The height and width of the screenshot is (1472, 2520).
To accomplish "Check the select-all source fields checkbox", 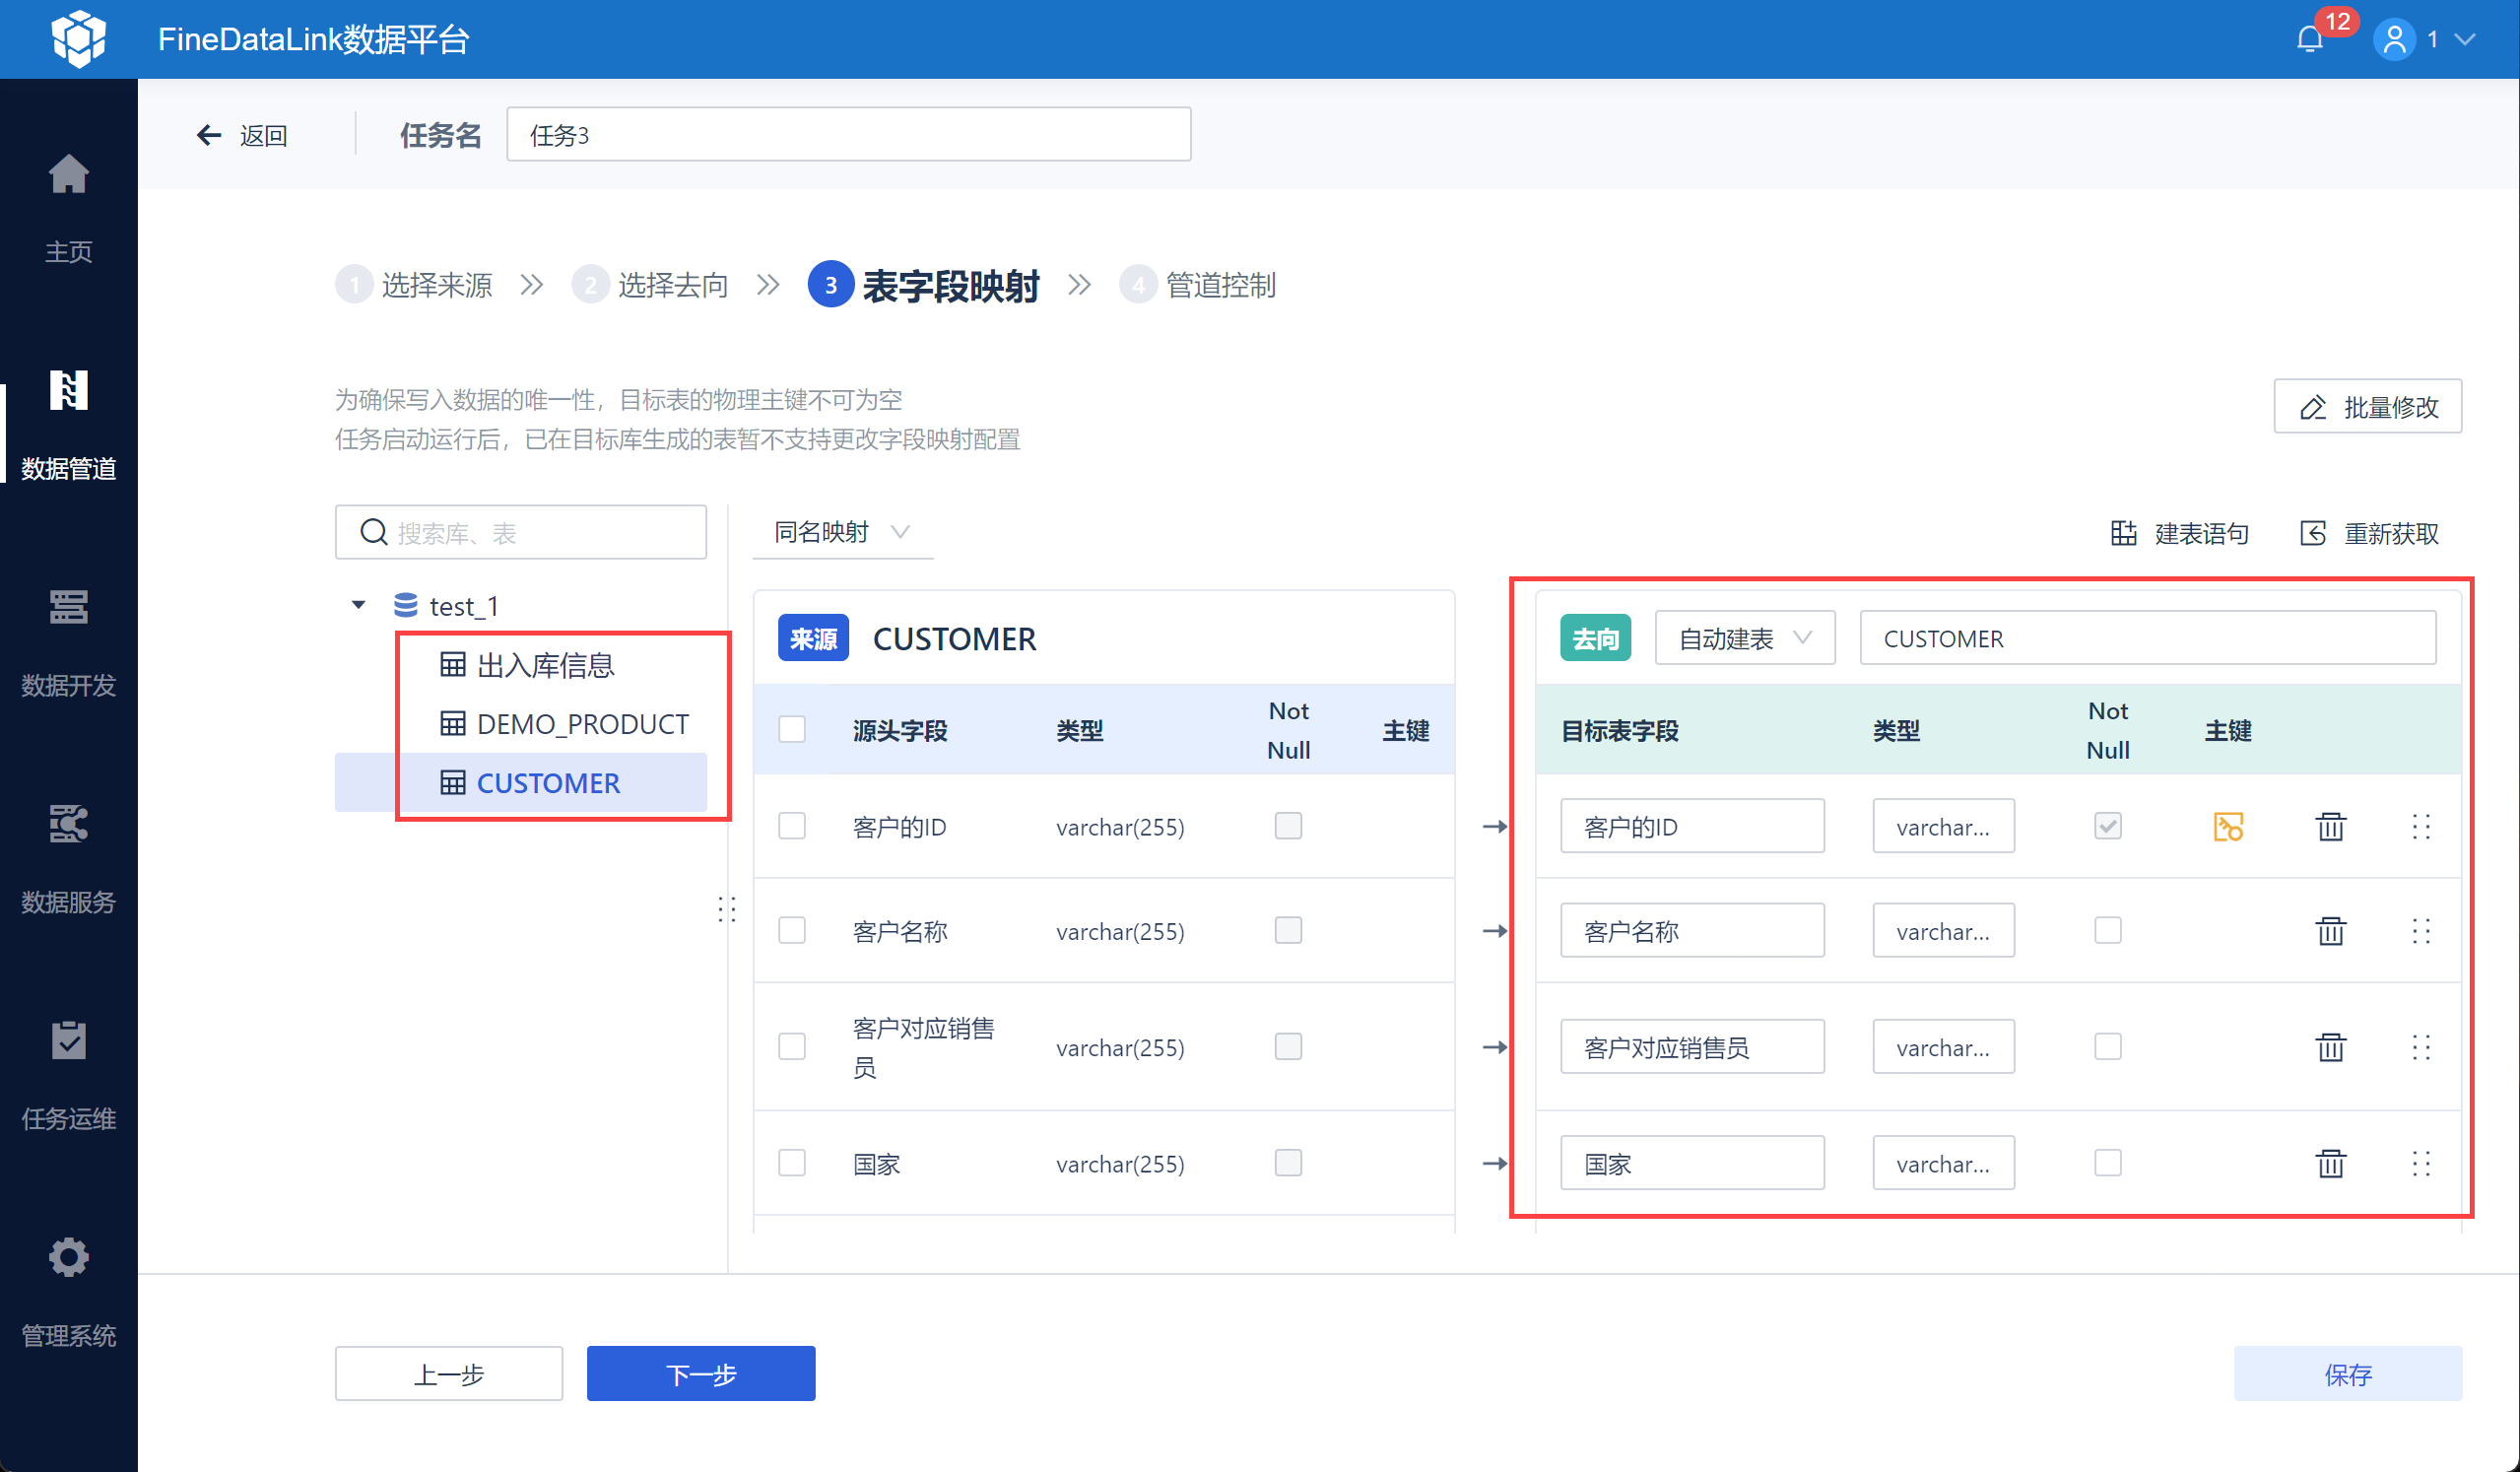I will point(792,729).
